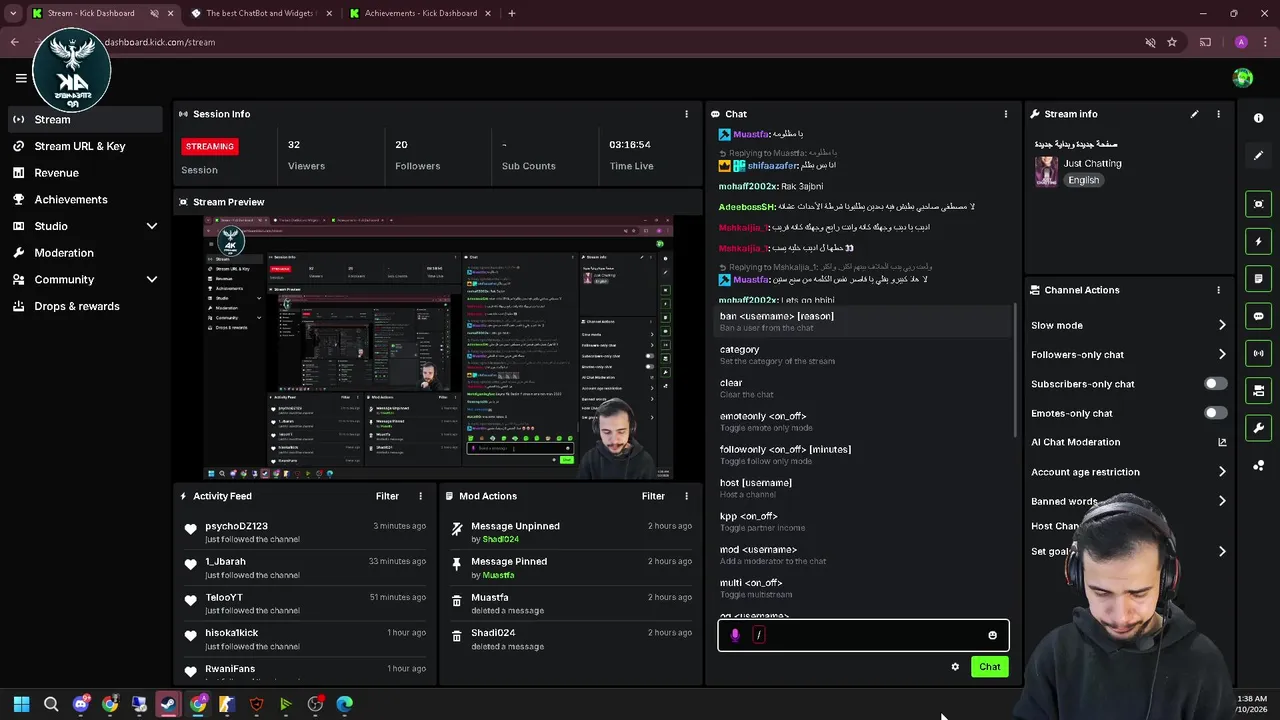
Task: Click the three-dots cluster icon in right toolbar
Action: tap(1258, 466)
